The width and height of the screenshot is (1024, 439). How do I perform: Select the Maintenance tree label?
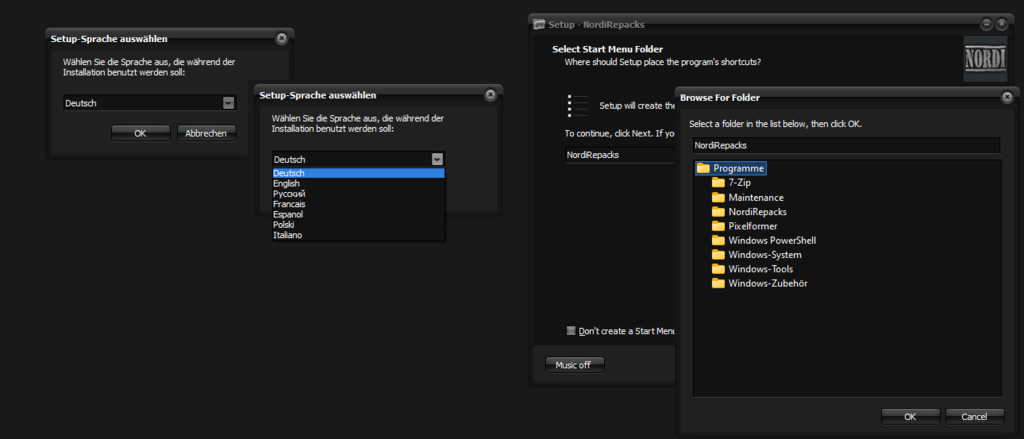756,197
